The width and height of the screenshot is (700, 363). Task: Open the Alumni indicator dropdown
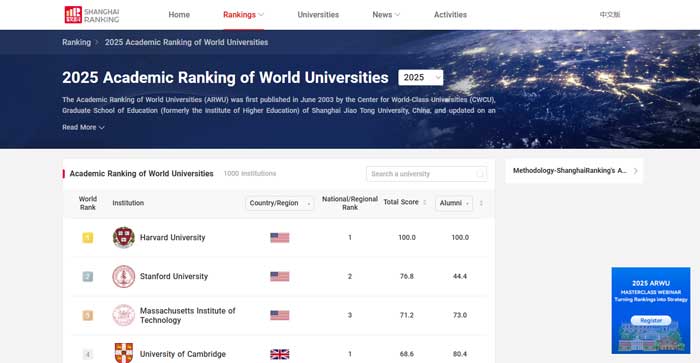tap(454, 203)
